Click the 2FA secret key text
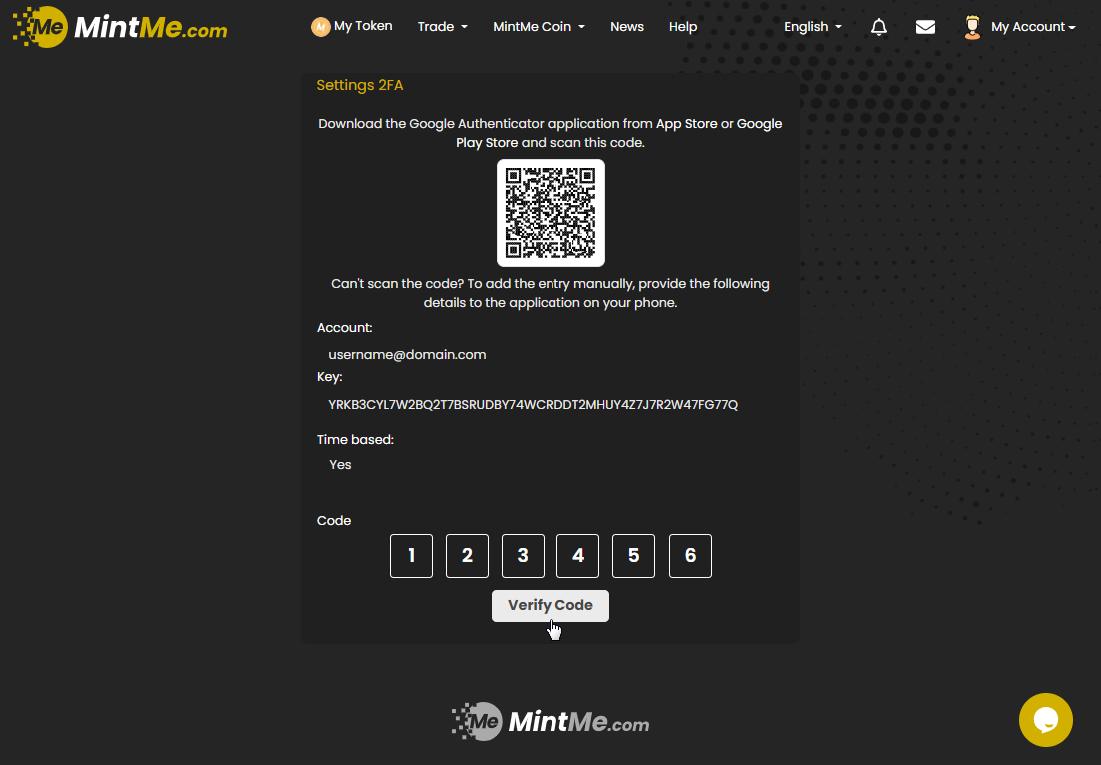This screenshot has height=765, width=1101. 533,405
